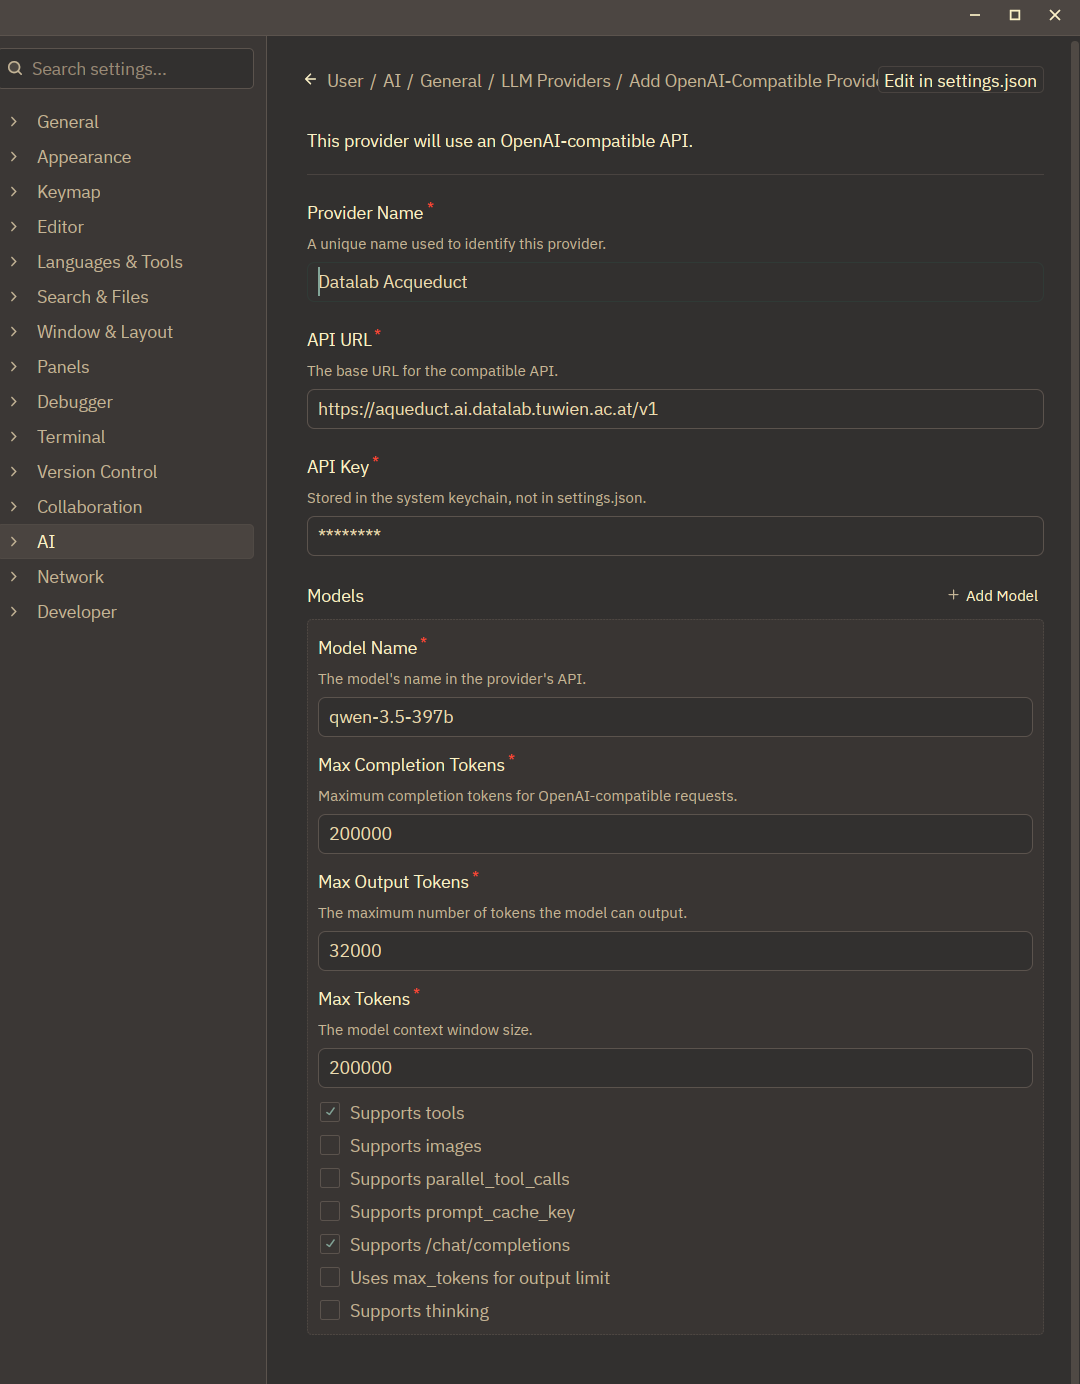Click the Max Completion Tokens field
Viewport: 1080px width, 1384px height.
click(x=675, y=834)
